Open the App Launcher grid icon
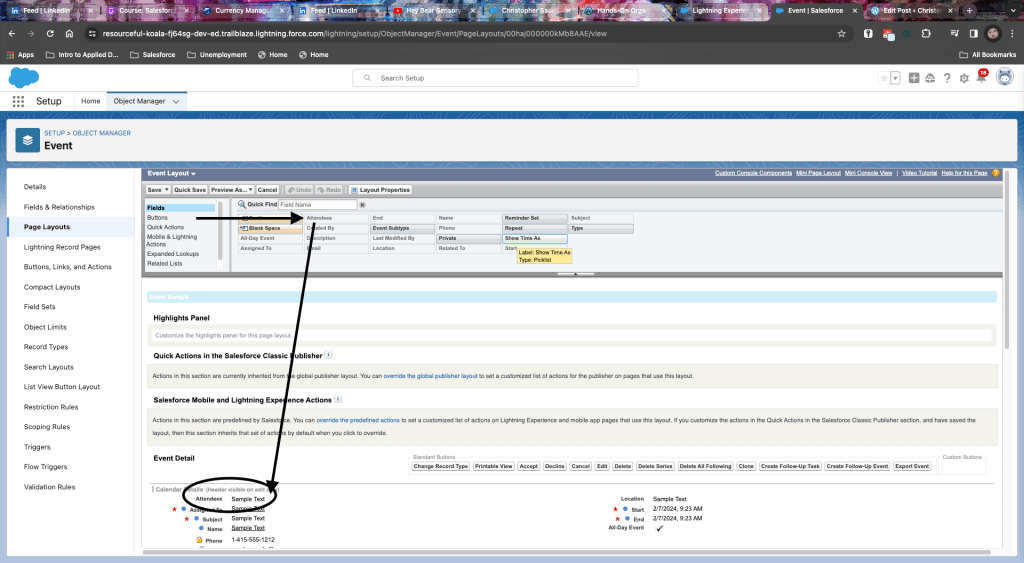Image resolution: width=1024 pixels, height=563 pixels. [18, 101]
